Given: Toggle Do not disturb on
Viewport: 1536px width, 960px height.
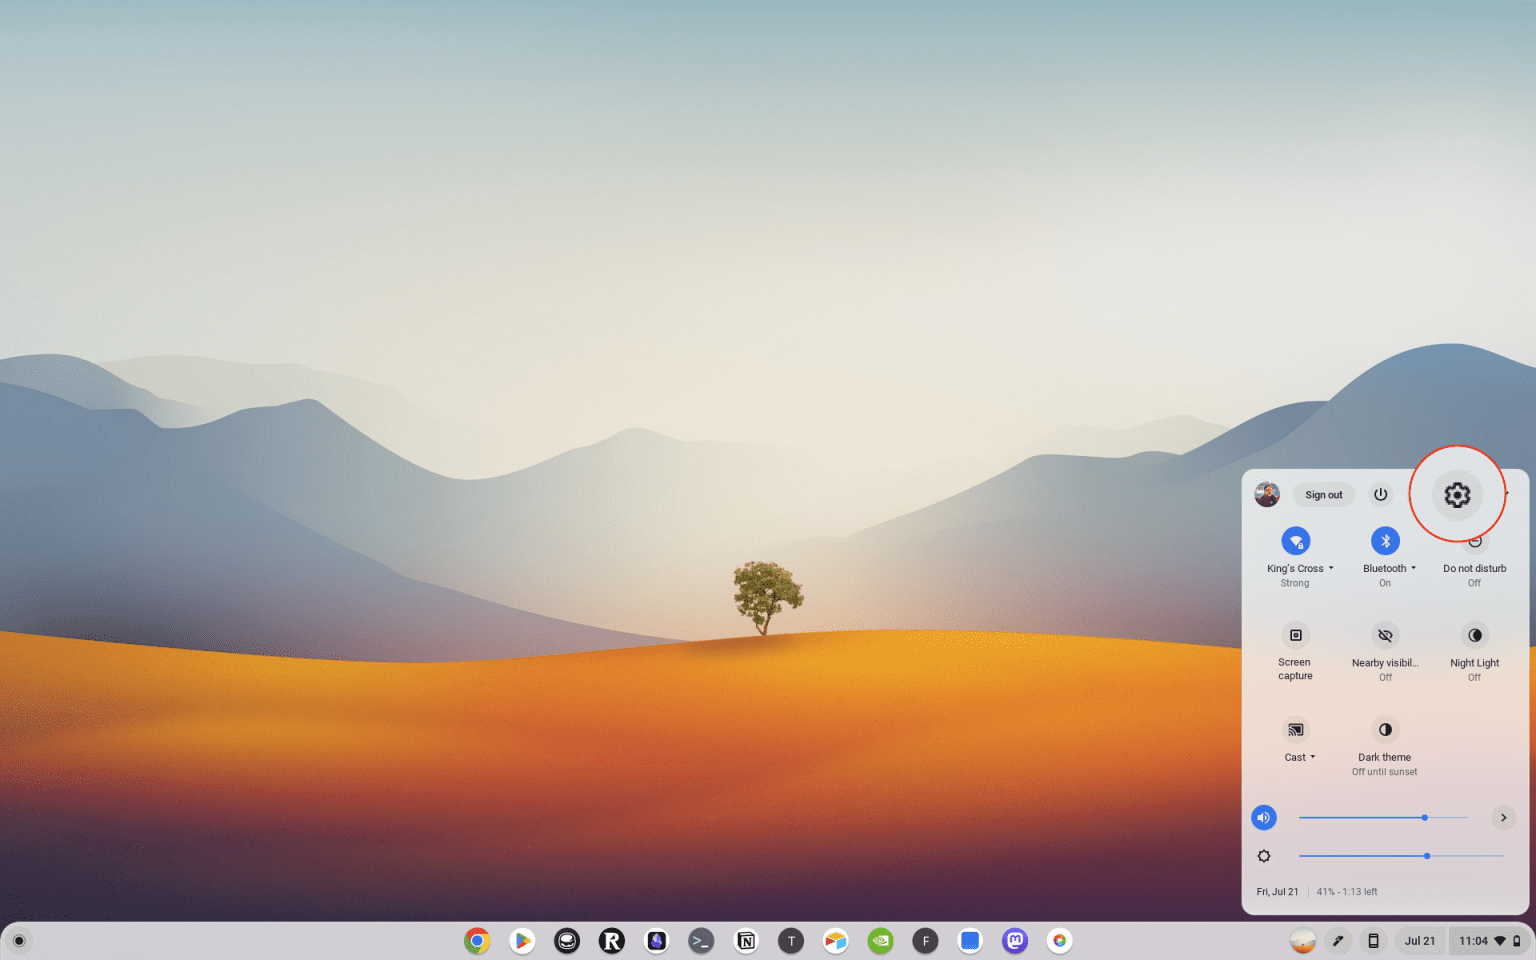Looking at the screenshot, I should 1474,541.
